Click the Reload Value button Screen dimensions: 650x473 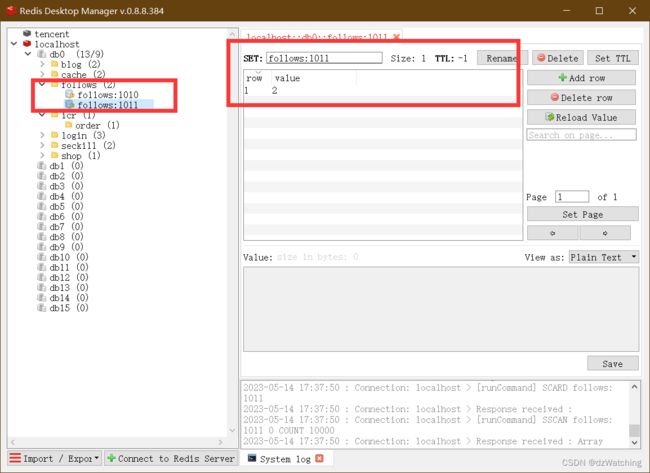582,117
